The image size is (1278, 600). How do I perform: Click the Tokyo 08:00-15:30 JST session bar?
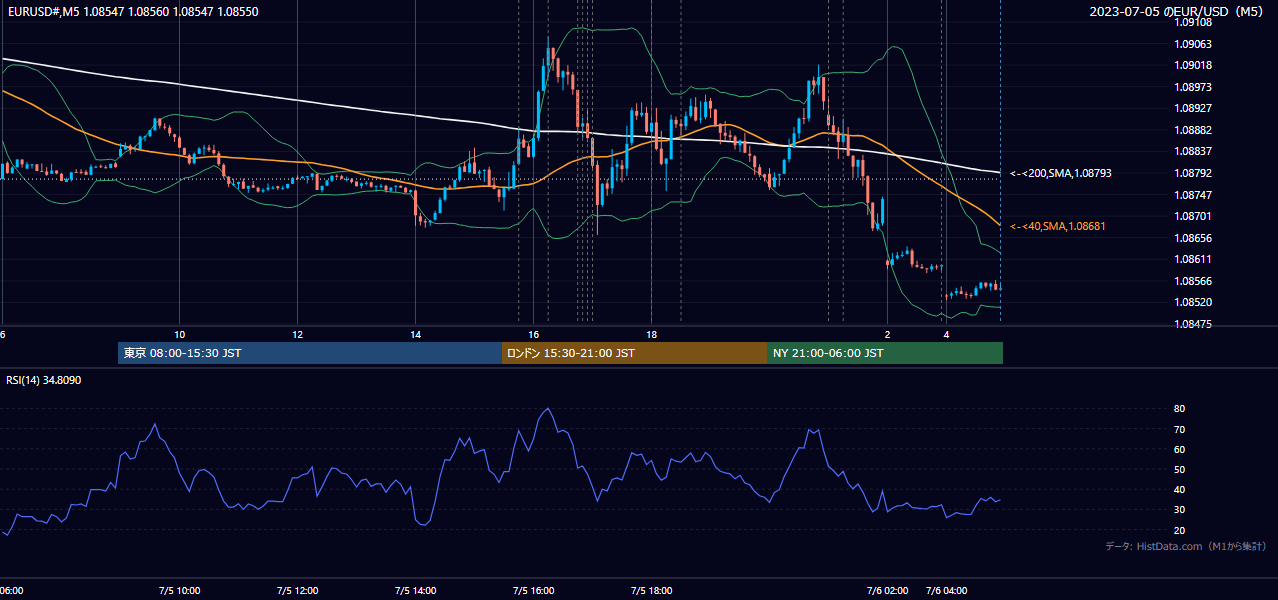[x=309, y=353]
